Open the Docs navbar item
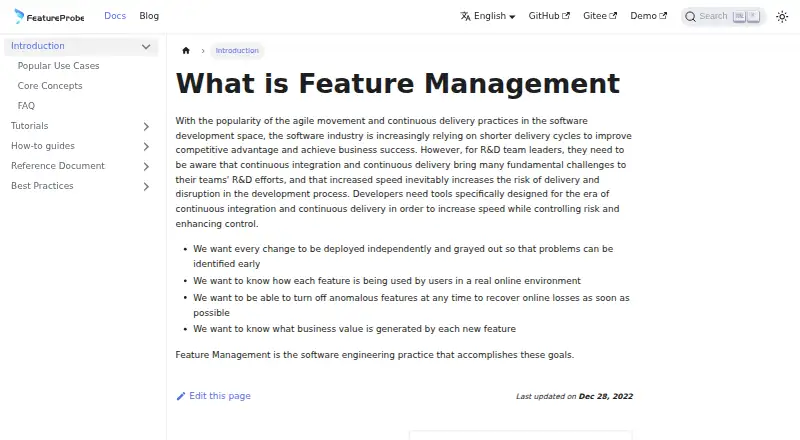This screenshot has height=440, width=800. click(x=115, y=16)
